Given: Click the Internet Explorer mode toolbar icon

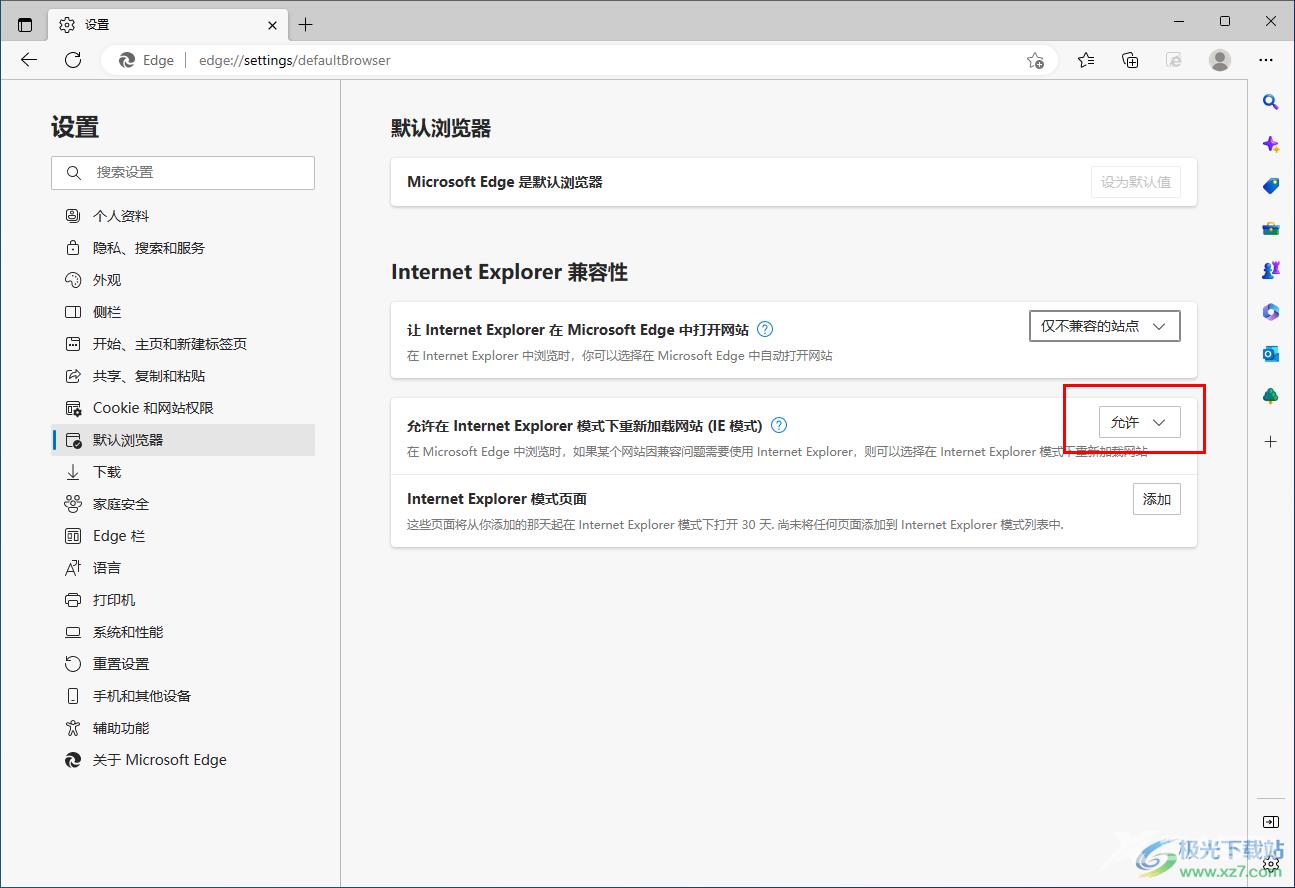Looking at the screenshot, I should pyautogui.click(x=1174, y=60).
